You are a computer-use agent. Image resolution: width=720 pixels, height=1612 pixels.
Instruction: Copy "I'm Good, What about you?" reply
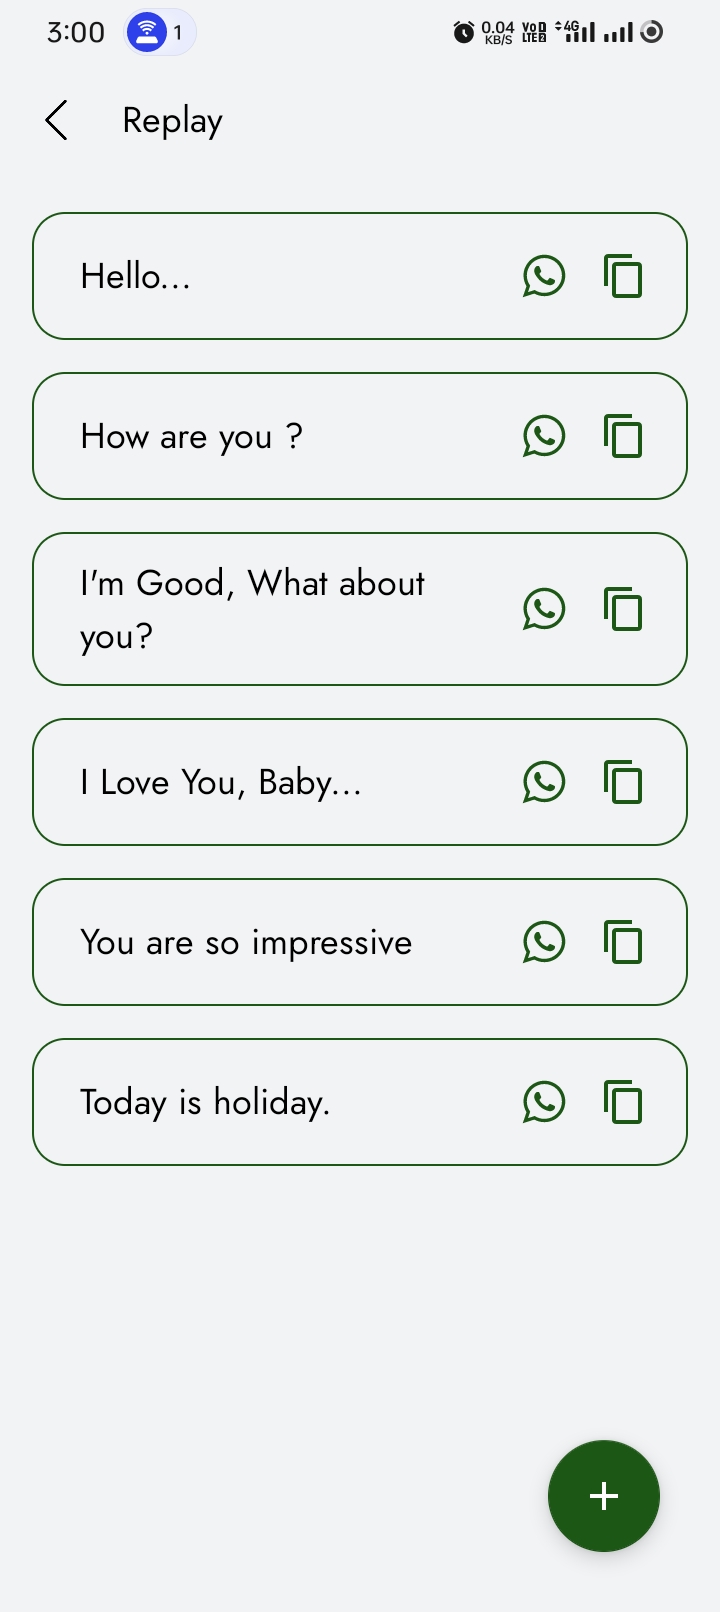(x=623, y=609)
